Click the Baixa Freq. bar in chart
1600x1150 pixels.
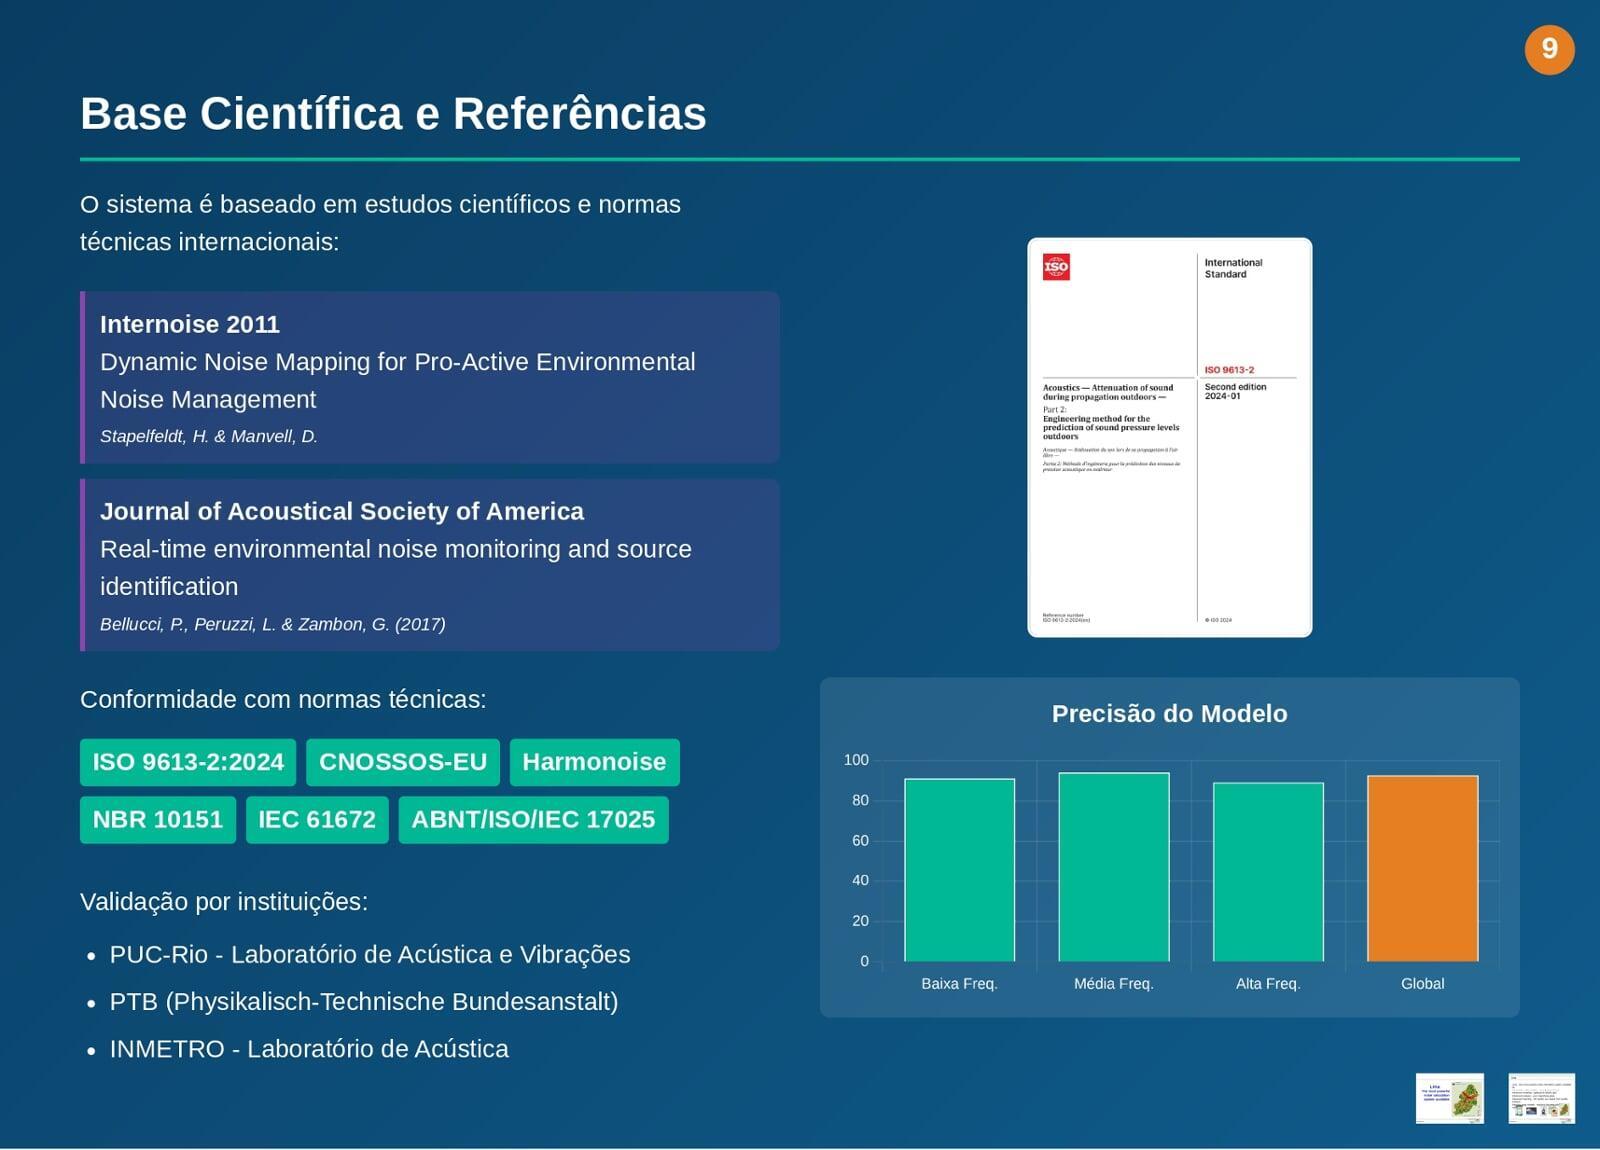coord(959,870)
